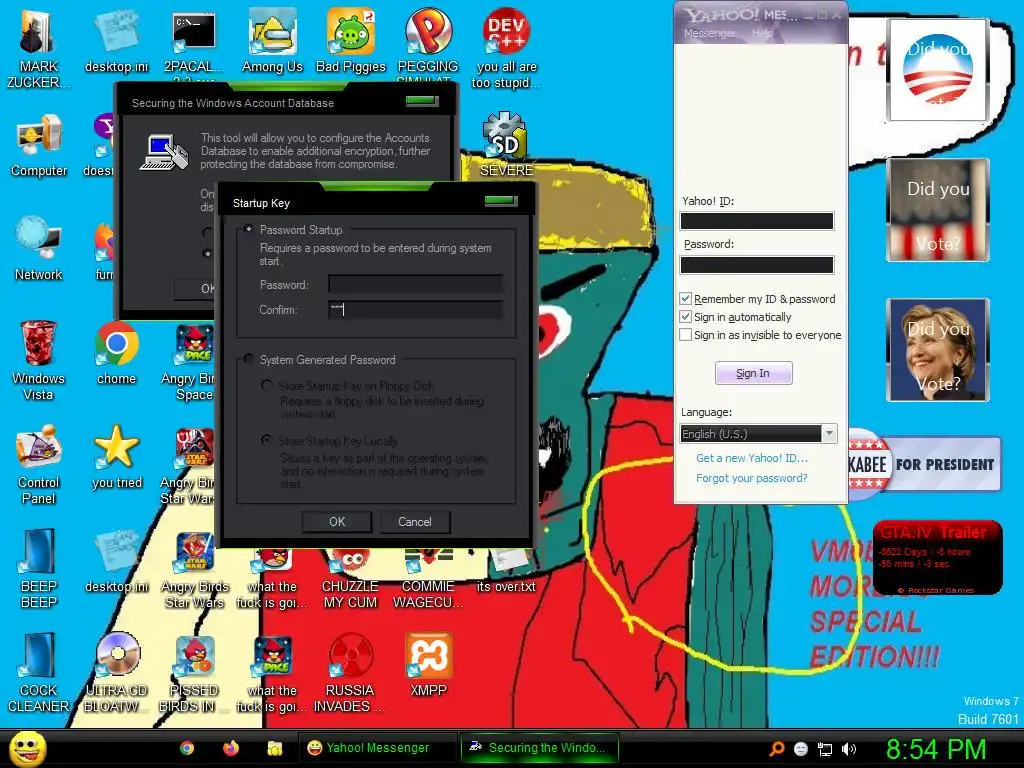Click the volume speaker tray icon

point(849,749)
